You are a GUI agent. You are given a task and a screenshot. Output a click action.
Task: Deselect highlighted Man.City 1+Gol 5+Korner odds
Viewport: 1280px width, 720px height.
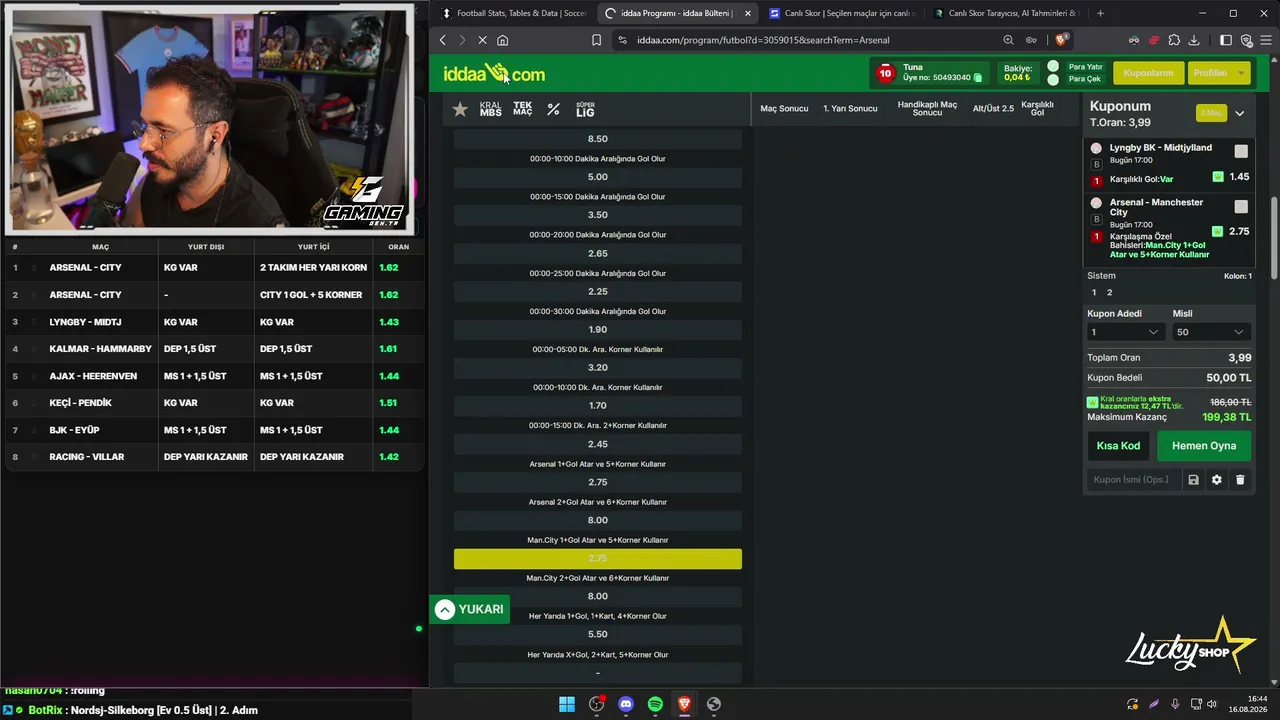(598, 558)
